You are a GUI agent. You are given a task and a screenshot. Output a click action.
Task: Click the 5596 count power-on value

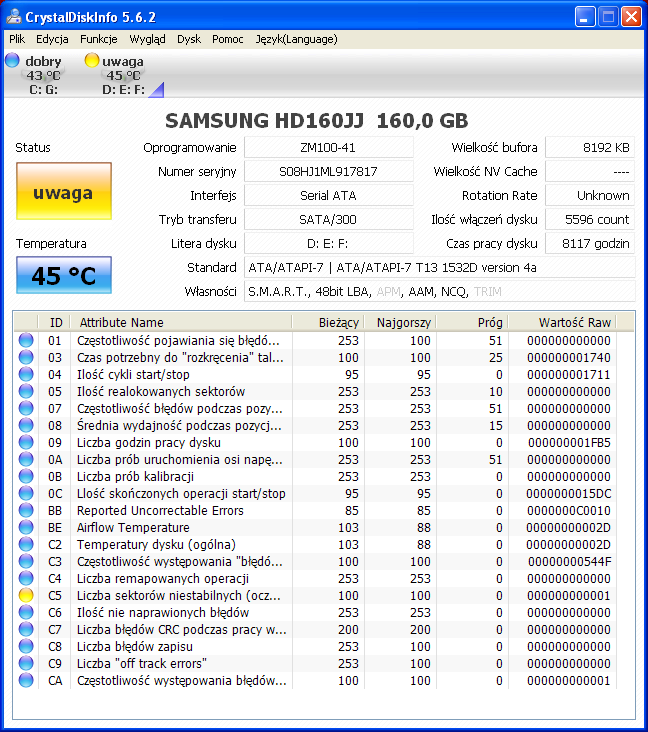pos(590,219)
